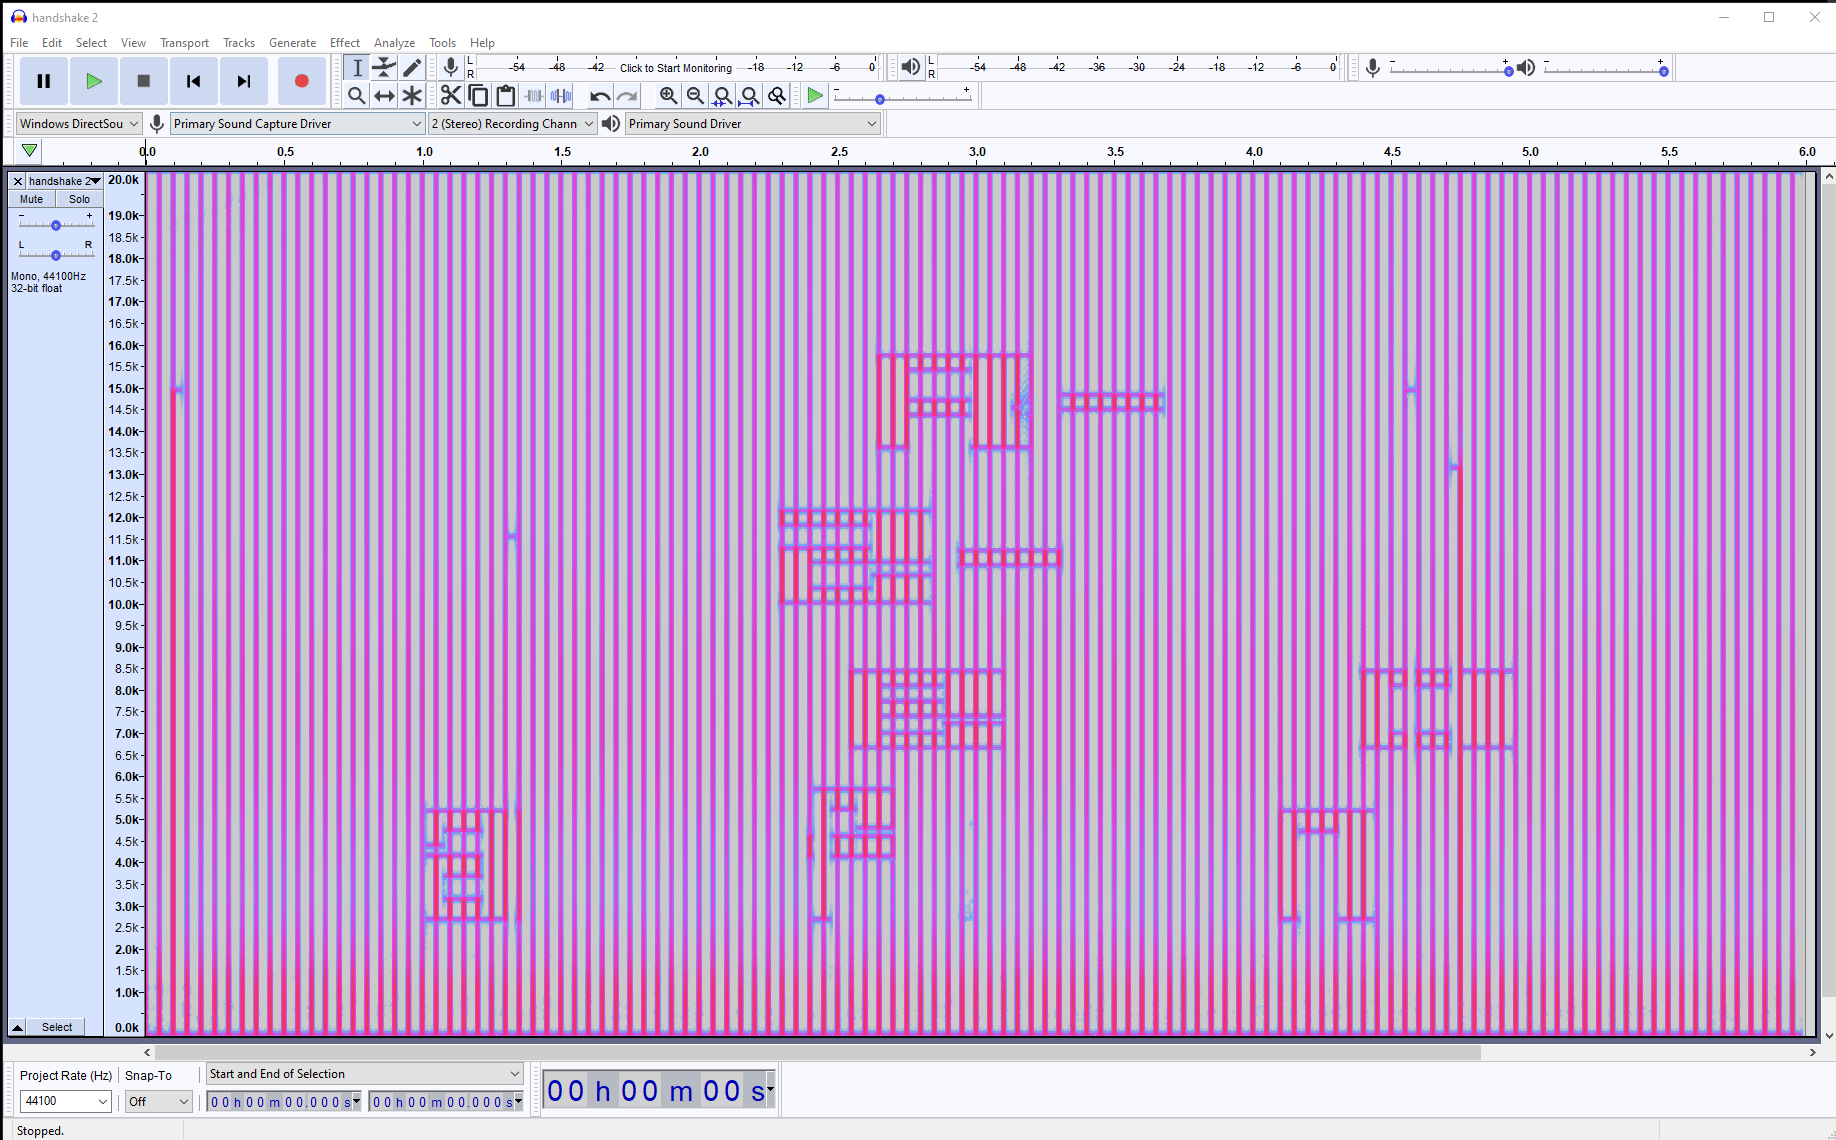Open the Windows DirectSound host dropdown
The image size is (1836, 1140).
78,123
